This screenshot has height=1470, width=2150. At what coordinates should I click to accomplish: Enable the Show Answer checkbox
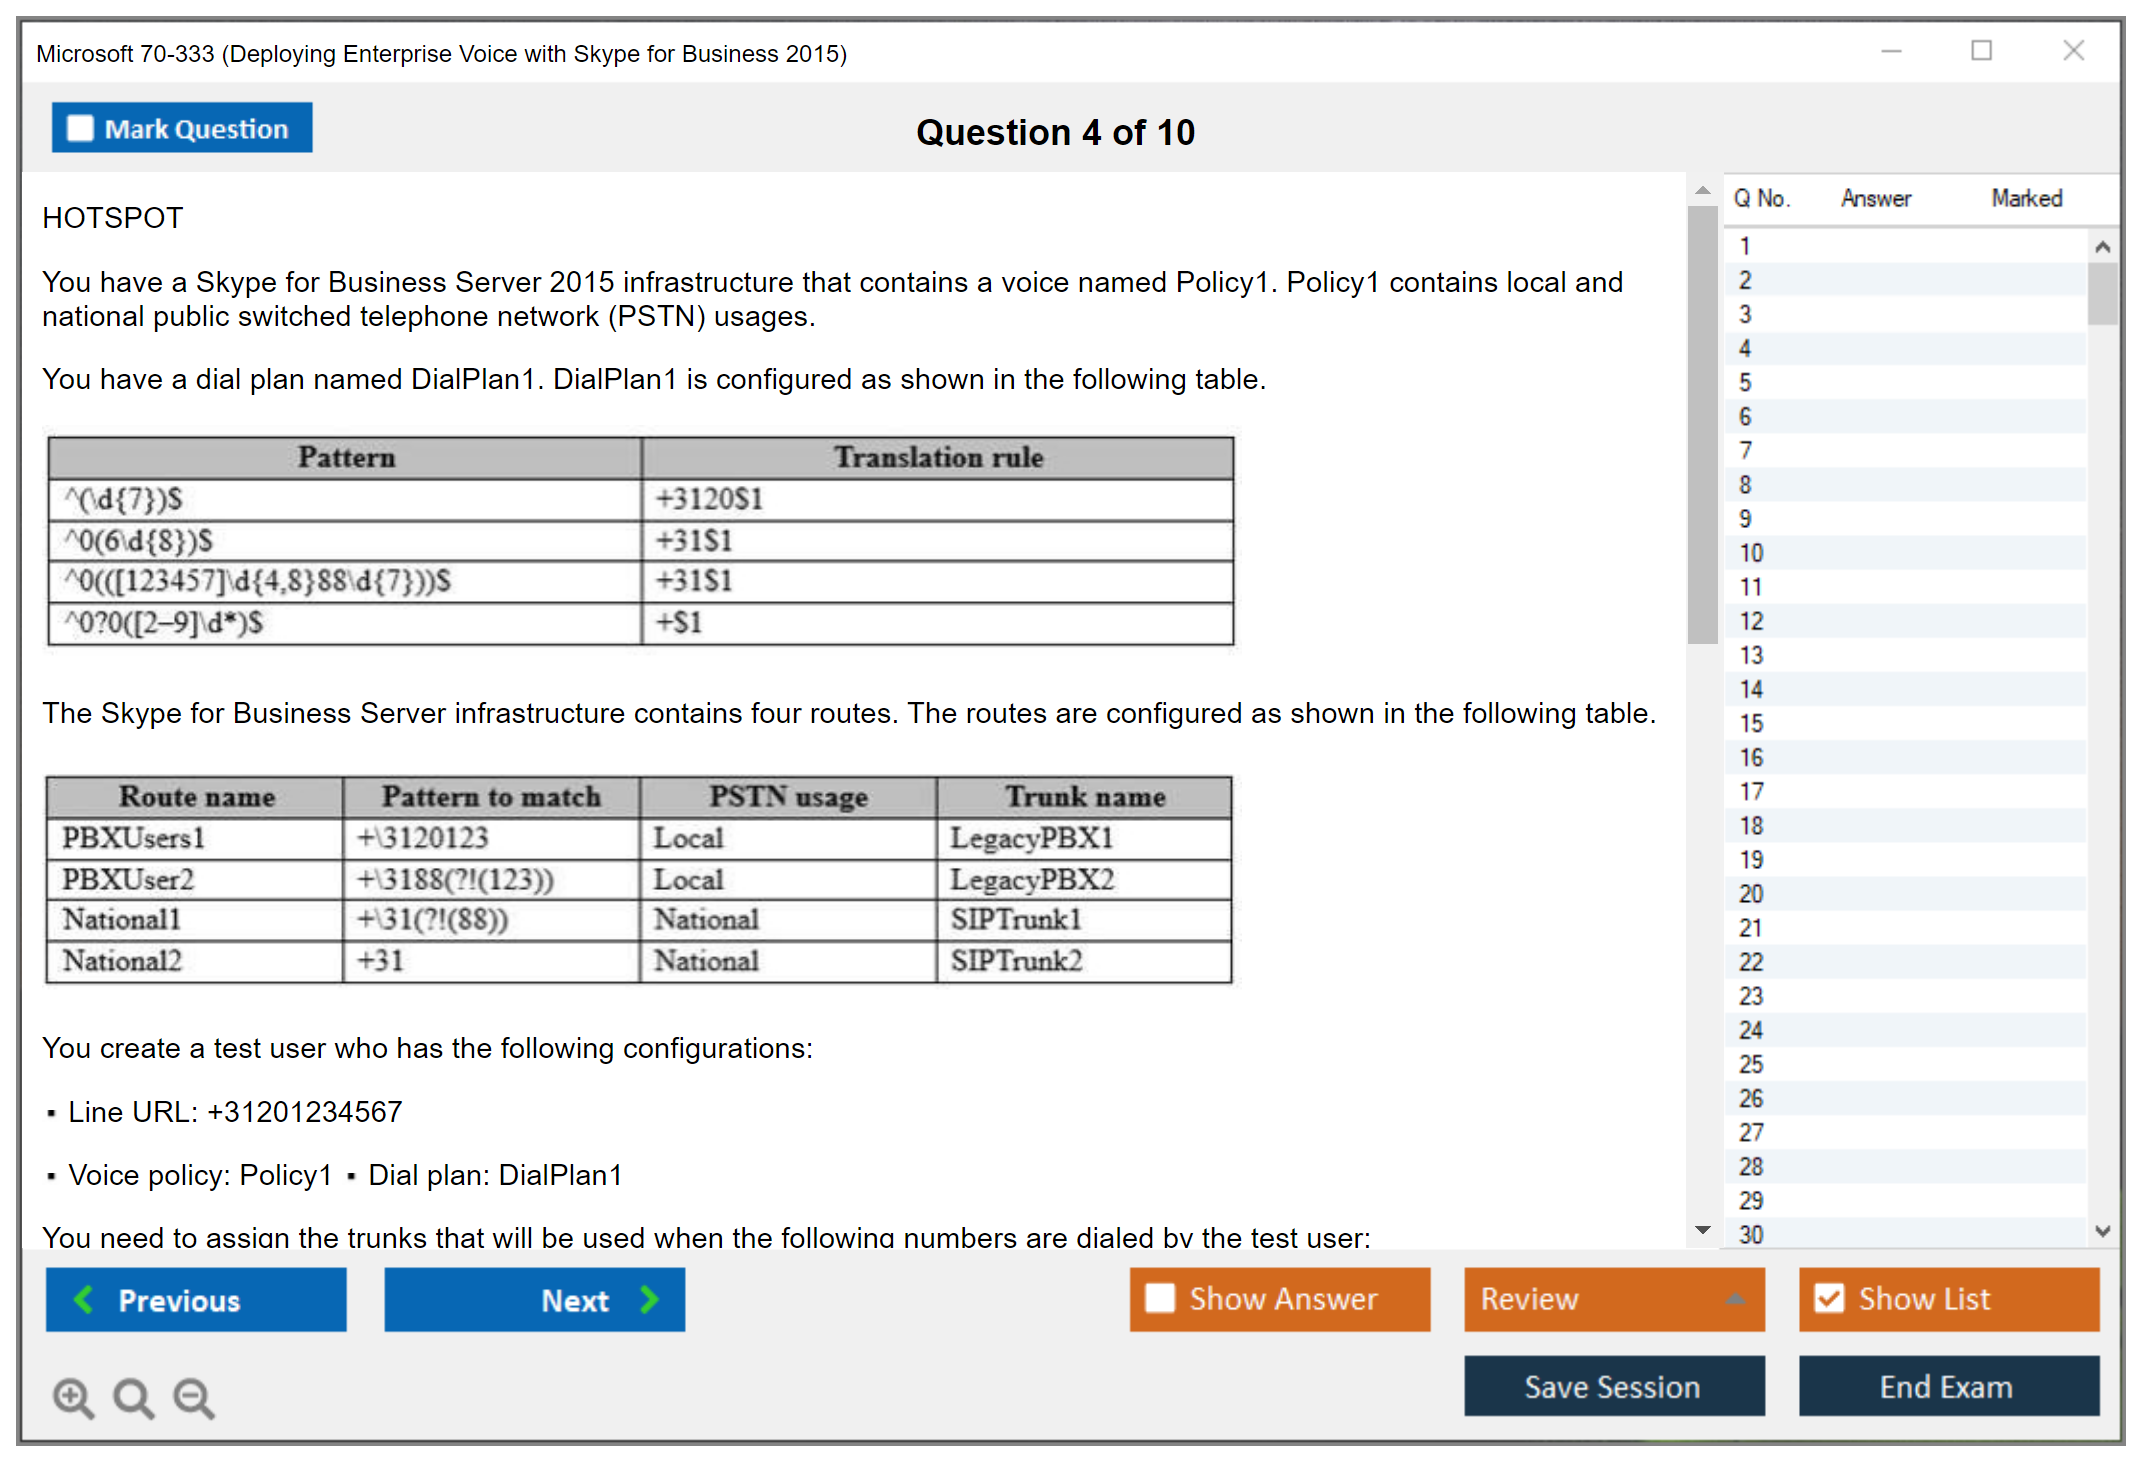[1159, 1298]
